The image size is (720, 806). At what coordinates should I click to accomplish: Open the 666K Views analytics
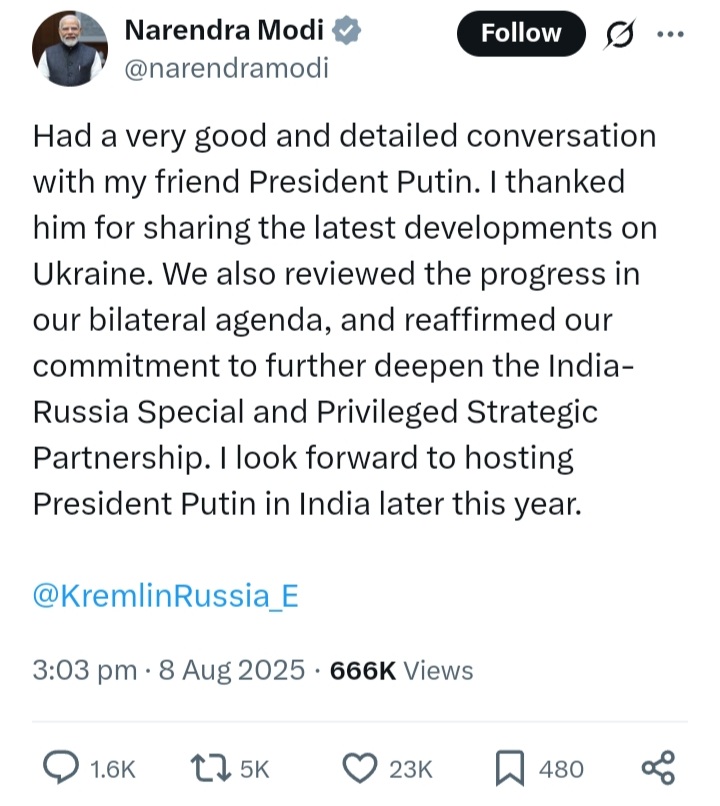click(401, 670)
